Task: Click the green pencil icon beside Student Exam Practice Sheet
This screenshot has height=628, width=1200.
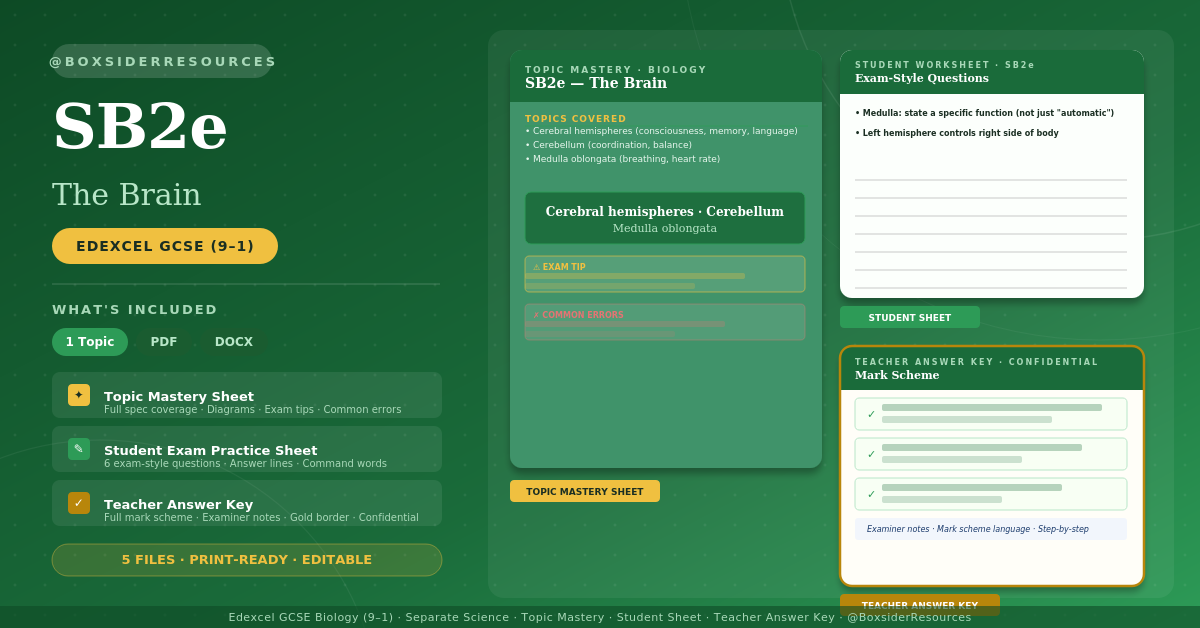Action: (79, 449)
